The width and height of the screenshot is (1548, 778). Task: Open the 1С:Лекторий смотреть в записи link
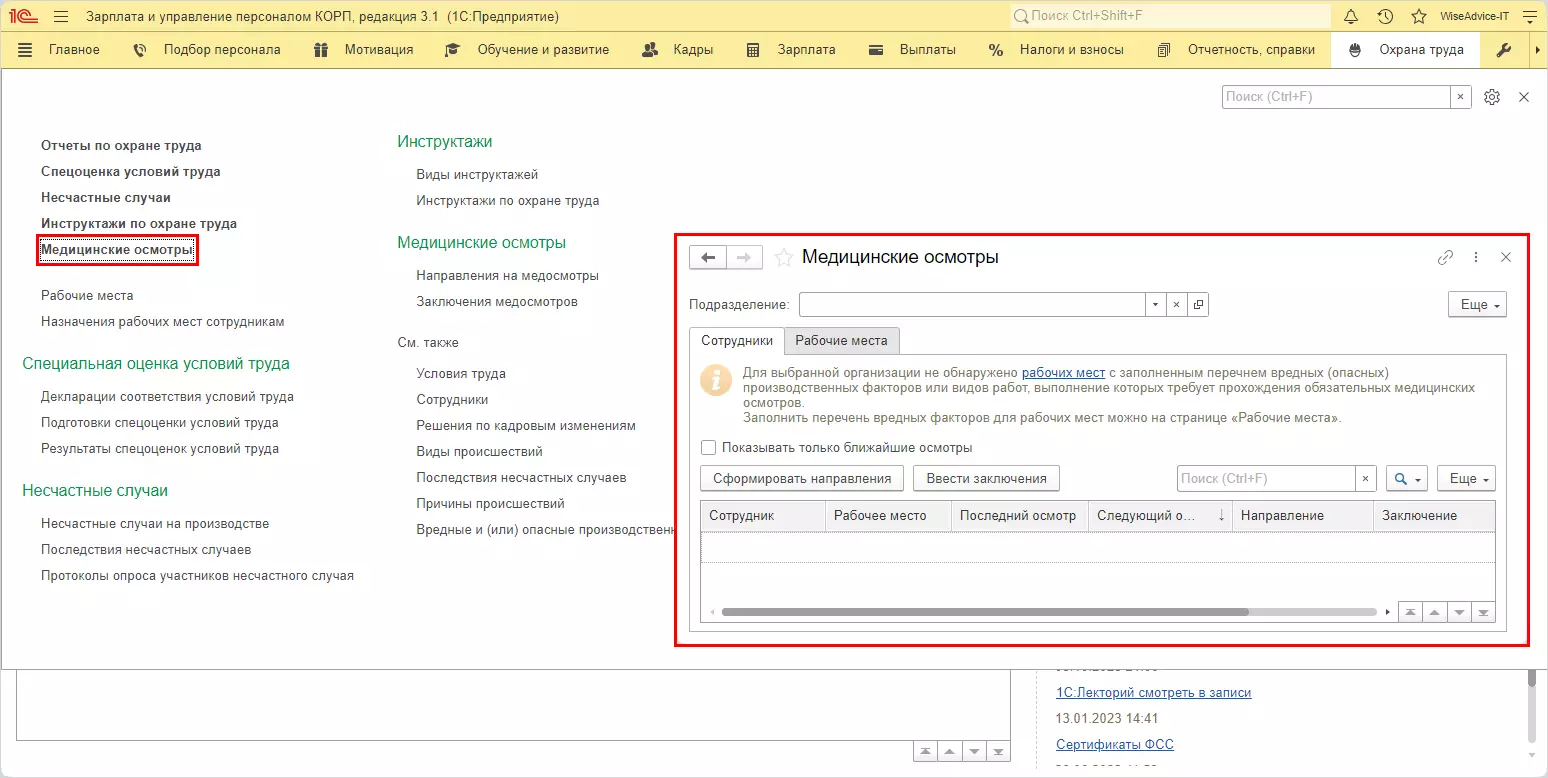(1154, 693)
